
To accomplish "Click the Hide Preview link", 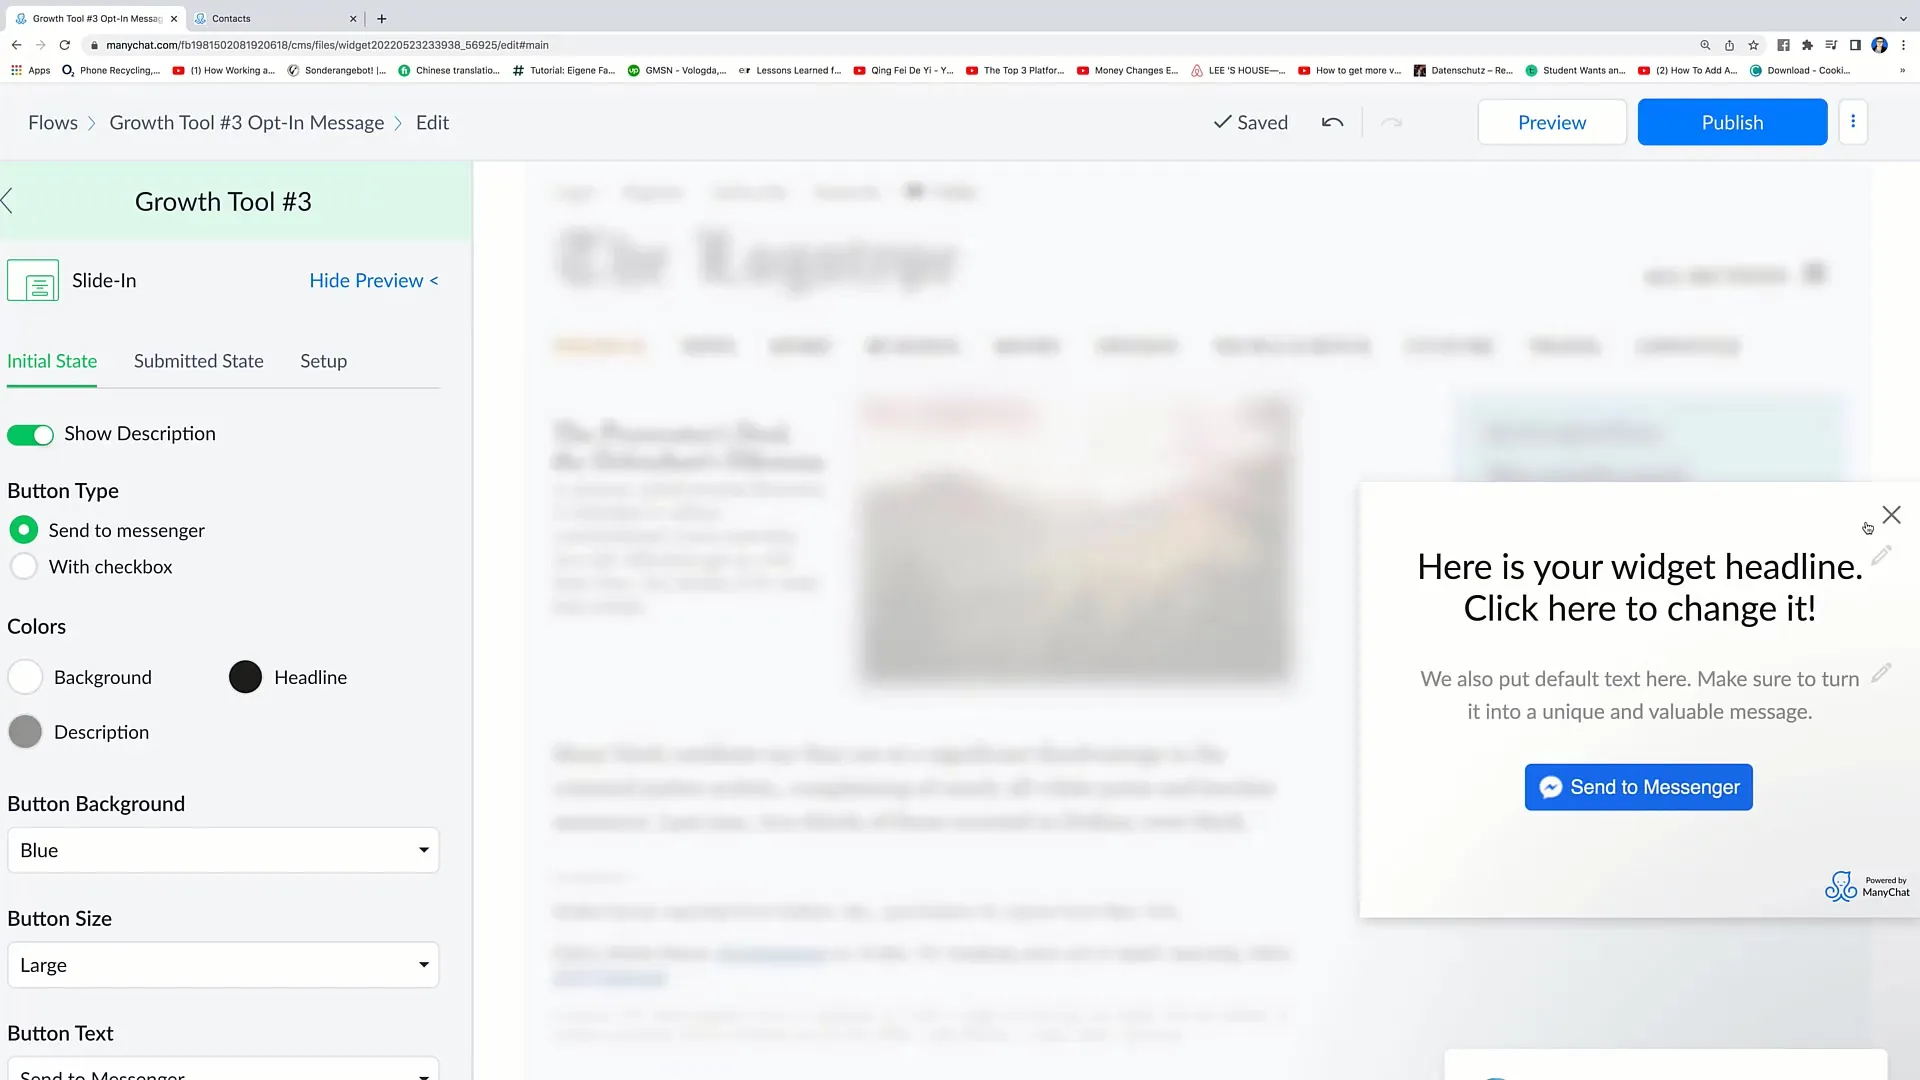I will click(x=373, y=280).
